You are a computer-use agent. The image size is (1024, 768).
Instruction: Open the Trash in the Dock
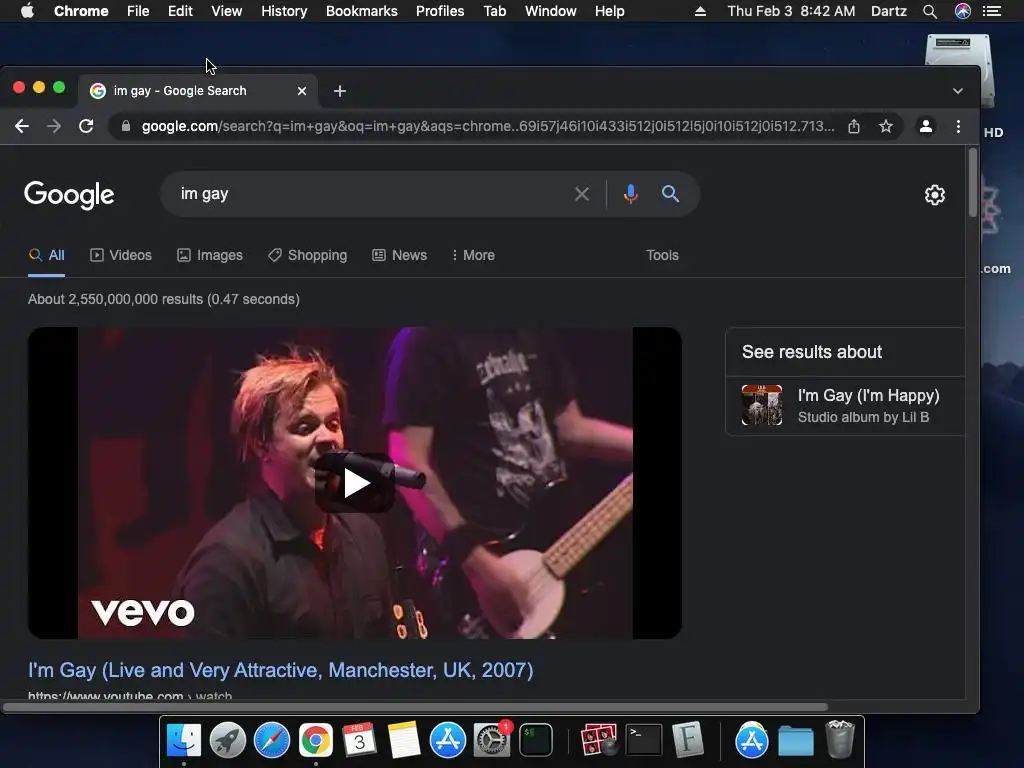click(x=839, y=739)
